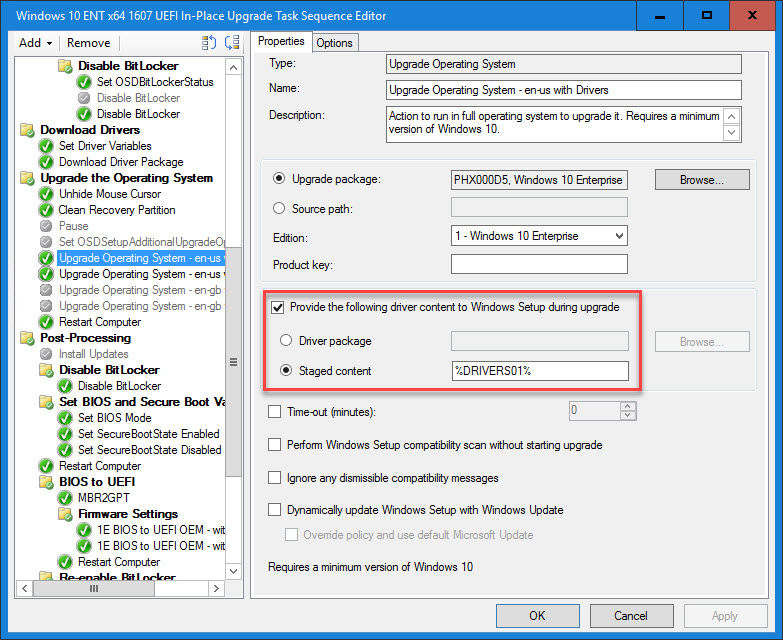The image size is (783, 640).
Task: Open the Edition combo box
Action: (539, 236)
